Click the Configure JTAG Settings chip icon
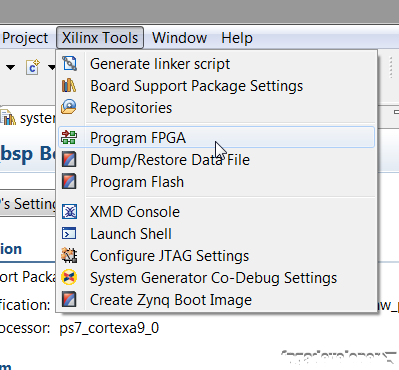The height and width of the screenshot is (370, 399). [x=69, y=256]
